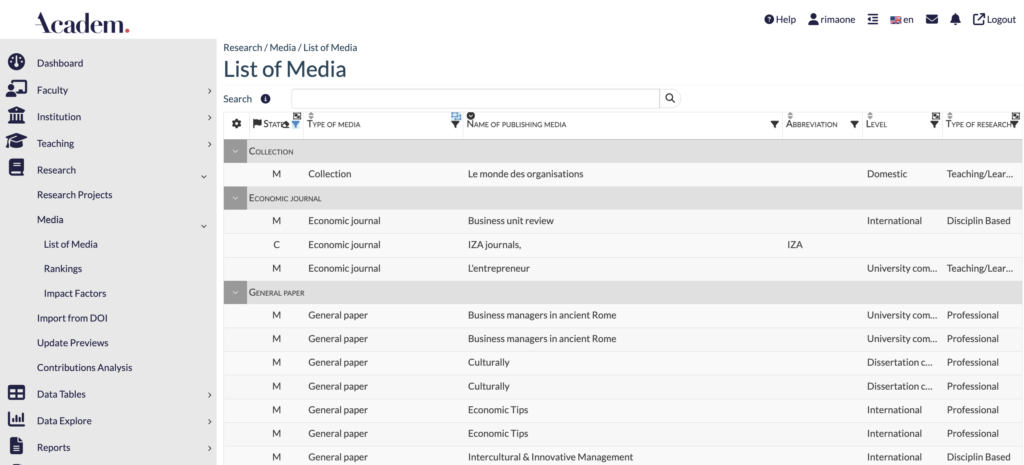Expand the Faculty sidebar menu

coord(52,90)
